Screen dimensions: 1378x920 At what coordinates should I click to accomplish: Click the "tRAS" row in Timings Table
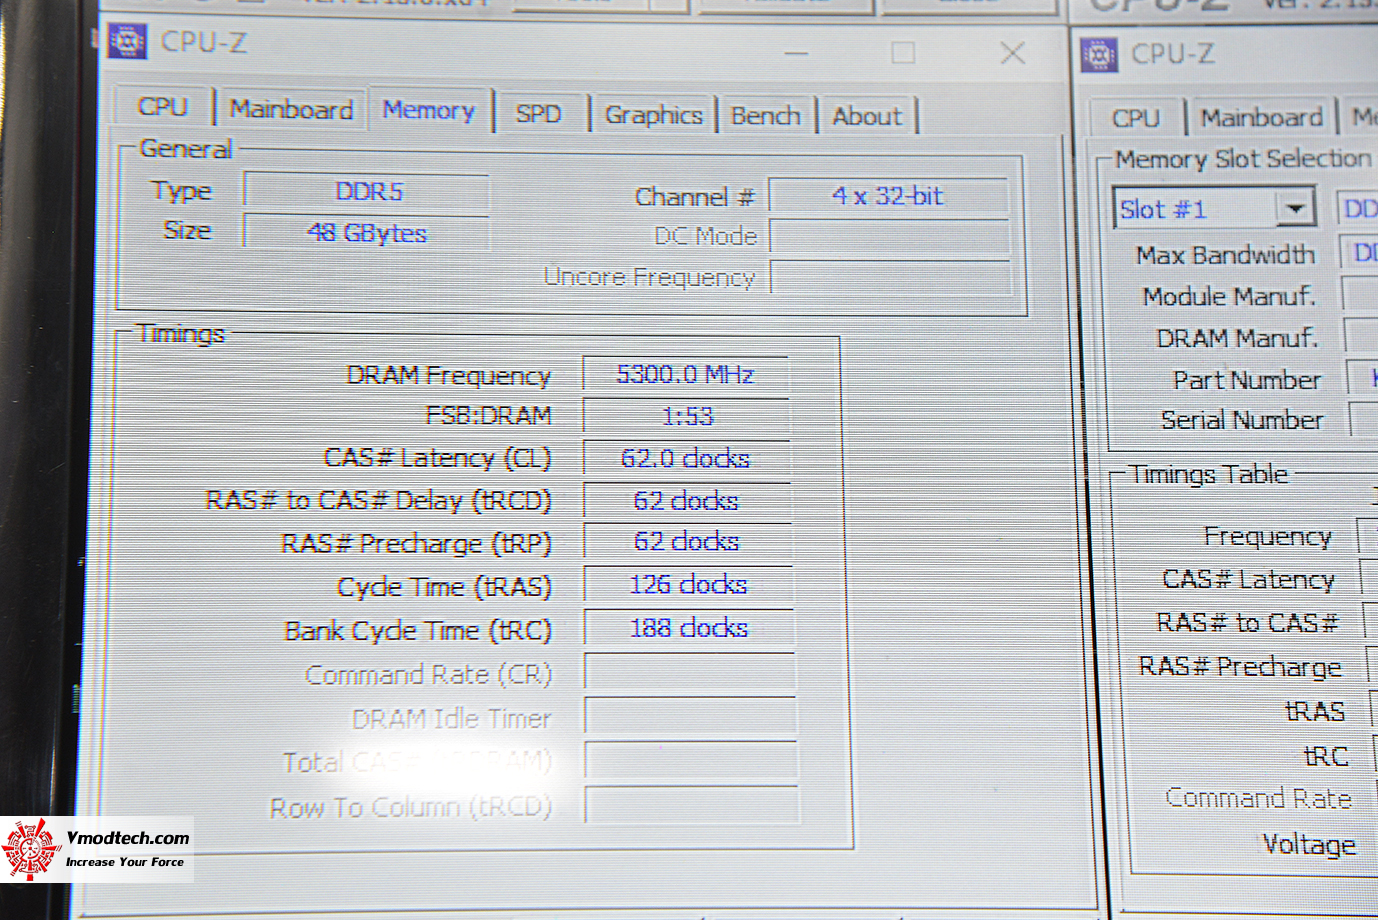click(x=1315, y=711)
